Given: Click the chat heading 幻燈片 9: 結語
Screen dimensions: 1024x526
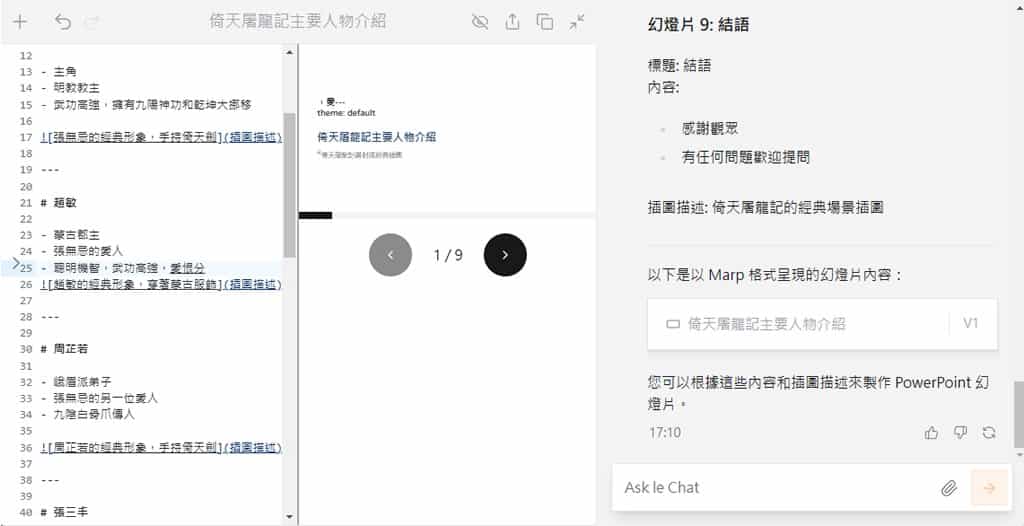Looking at the screenshot, I should 698,25.
